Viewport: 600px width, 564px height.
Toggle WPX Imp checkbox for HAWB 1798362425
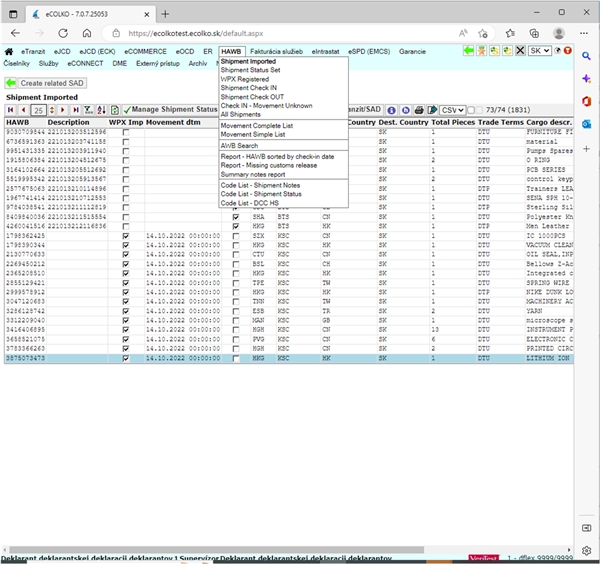[x=126, y=236]
